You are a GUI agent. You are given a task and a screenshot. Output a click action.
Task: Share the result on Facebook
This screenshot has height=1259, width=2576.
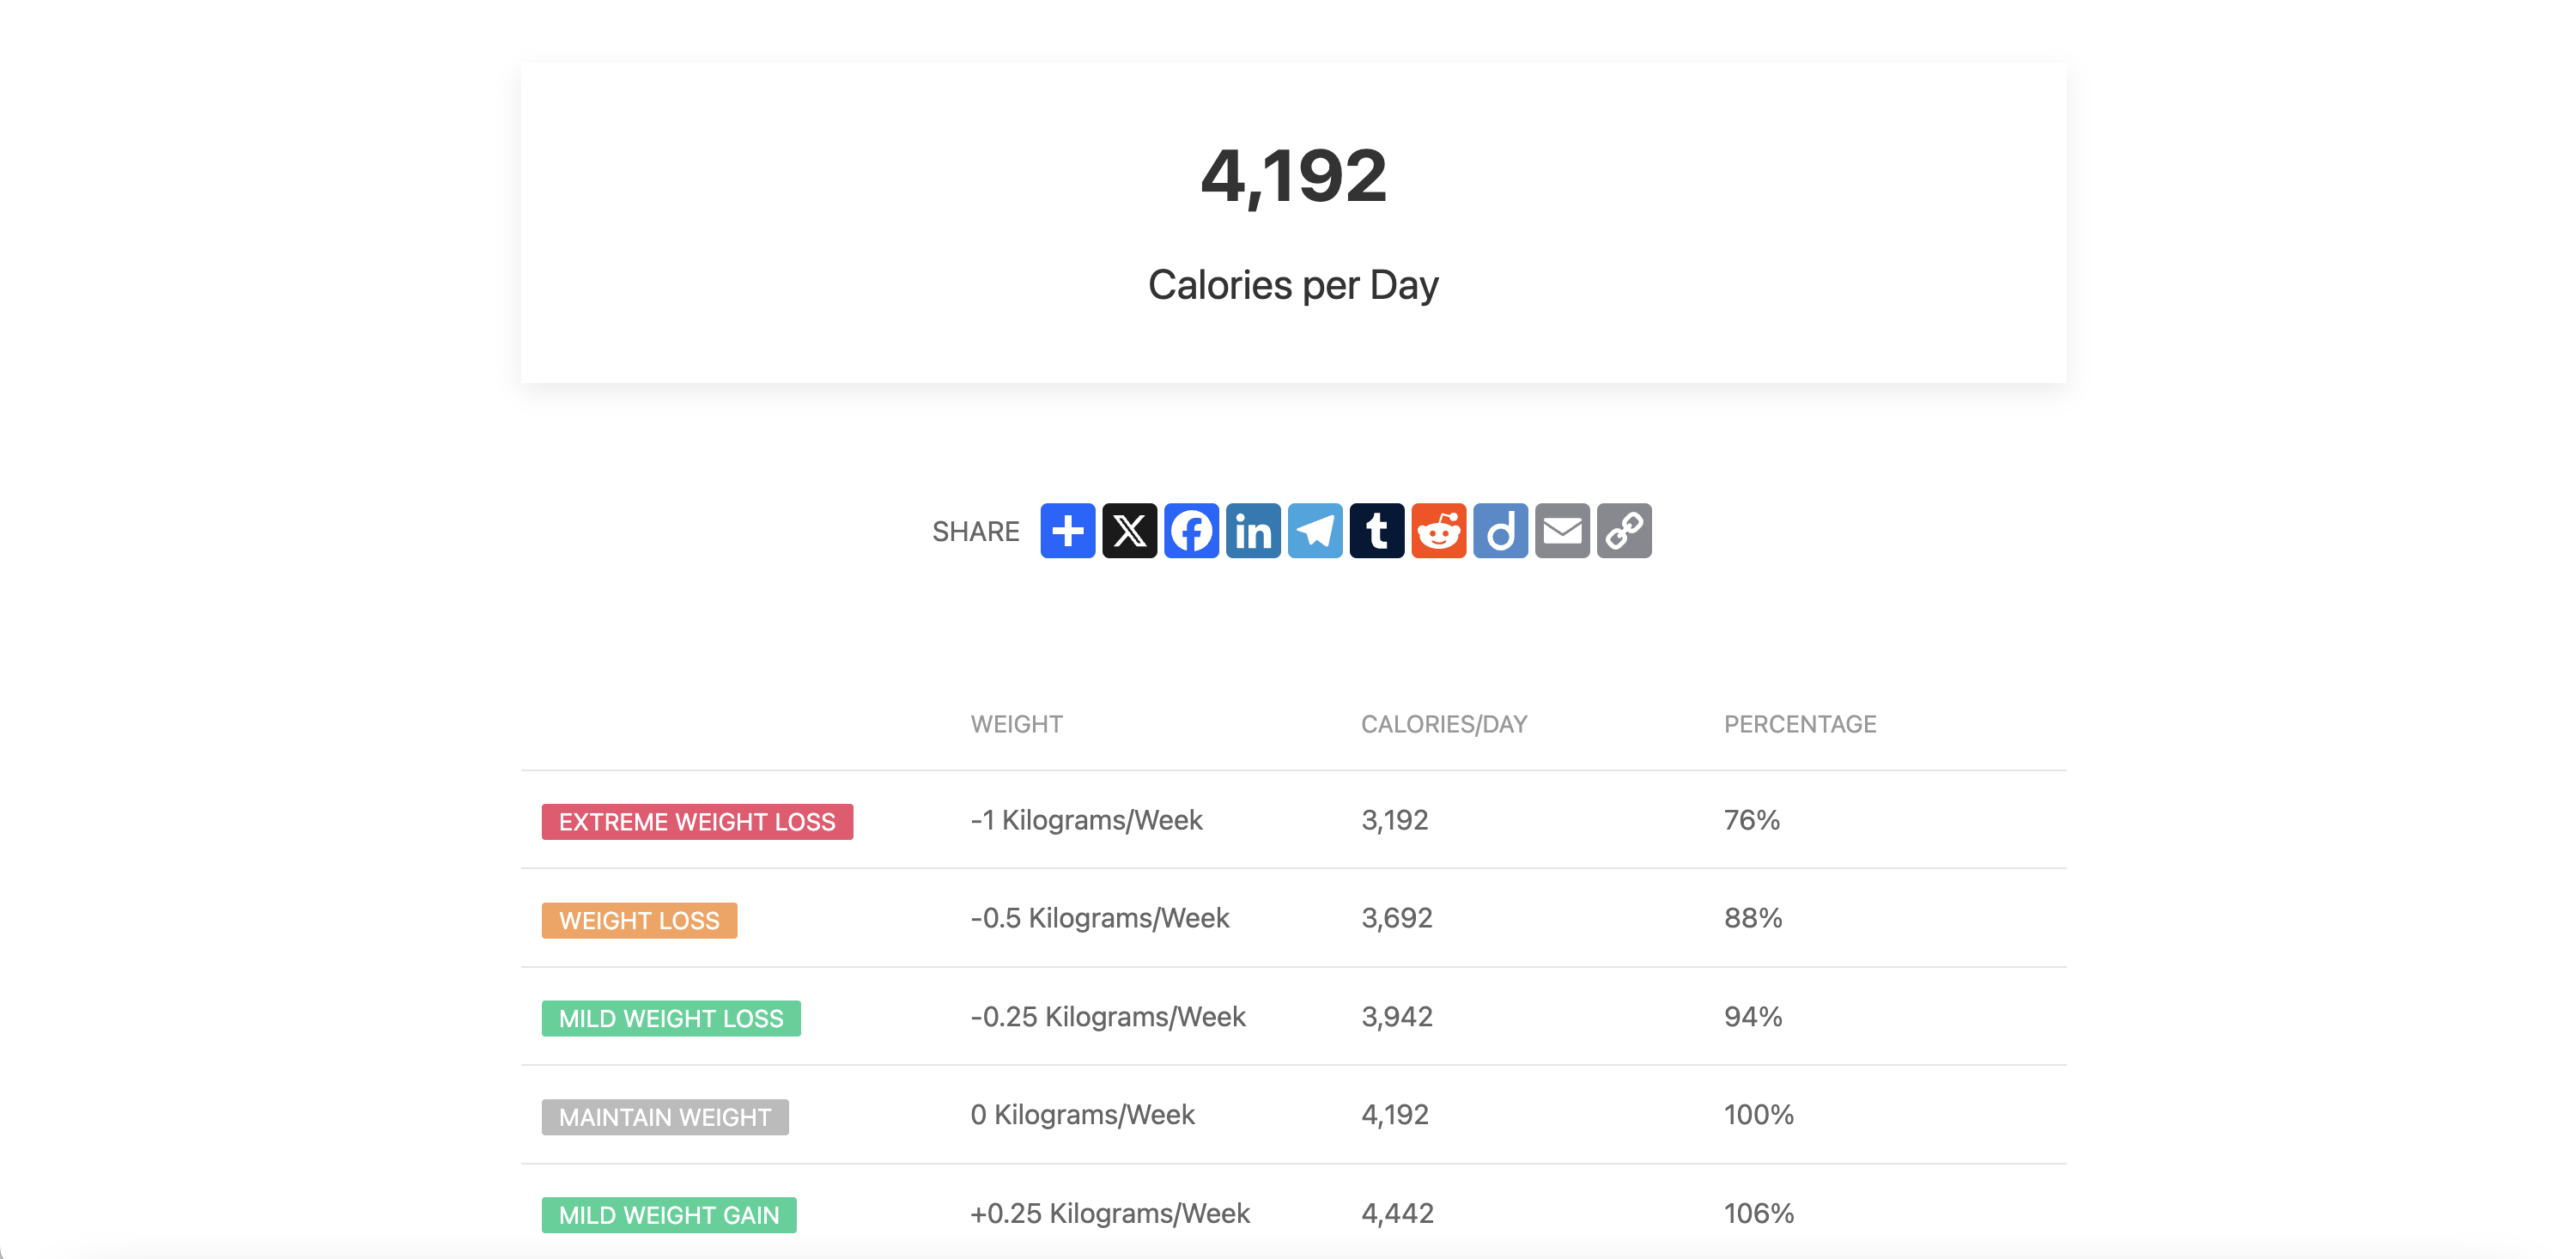point(1192,531)
